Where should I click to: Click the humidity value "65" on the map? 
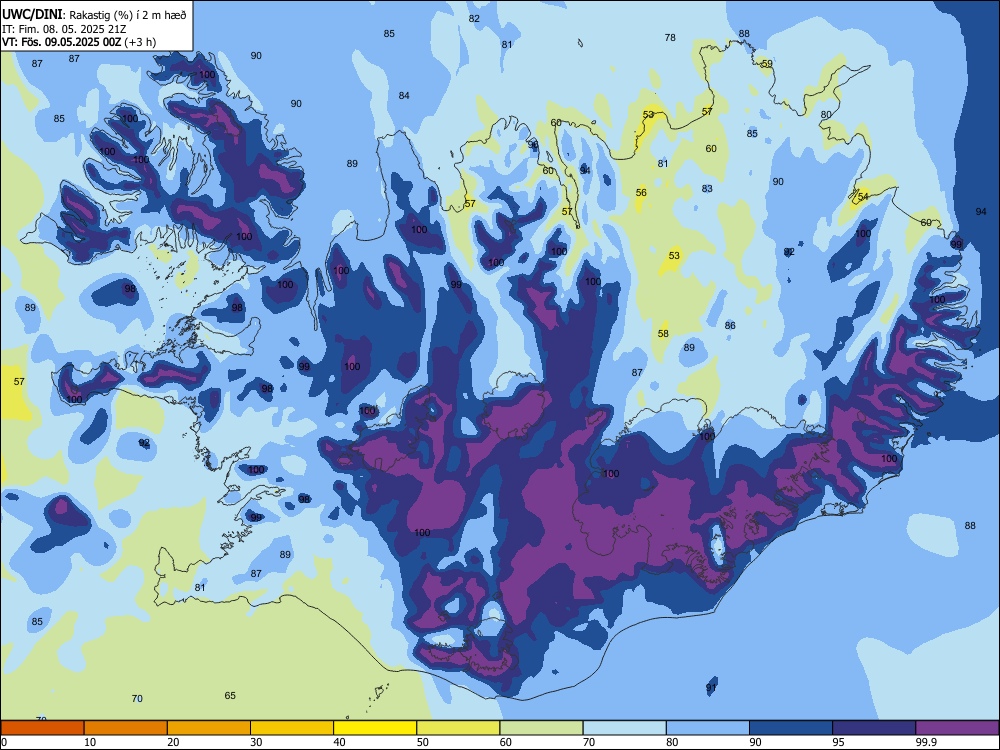230,695
